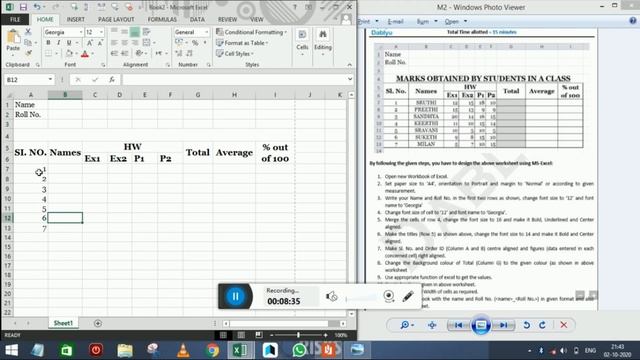Switch to the REVIEW tab
640x360 pixels.
[x=227, y=19]
